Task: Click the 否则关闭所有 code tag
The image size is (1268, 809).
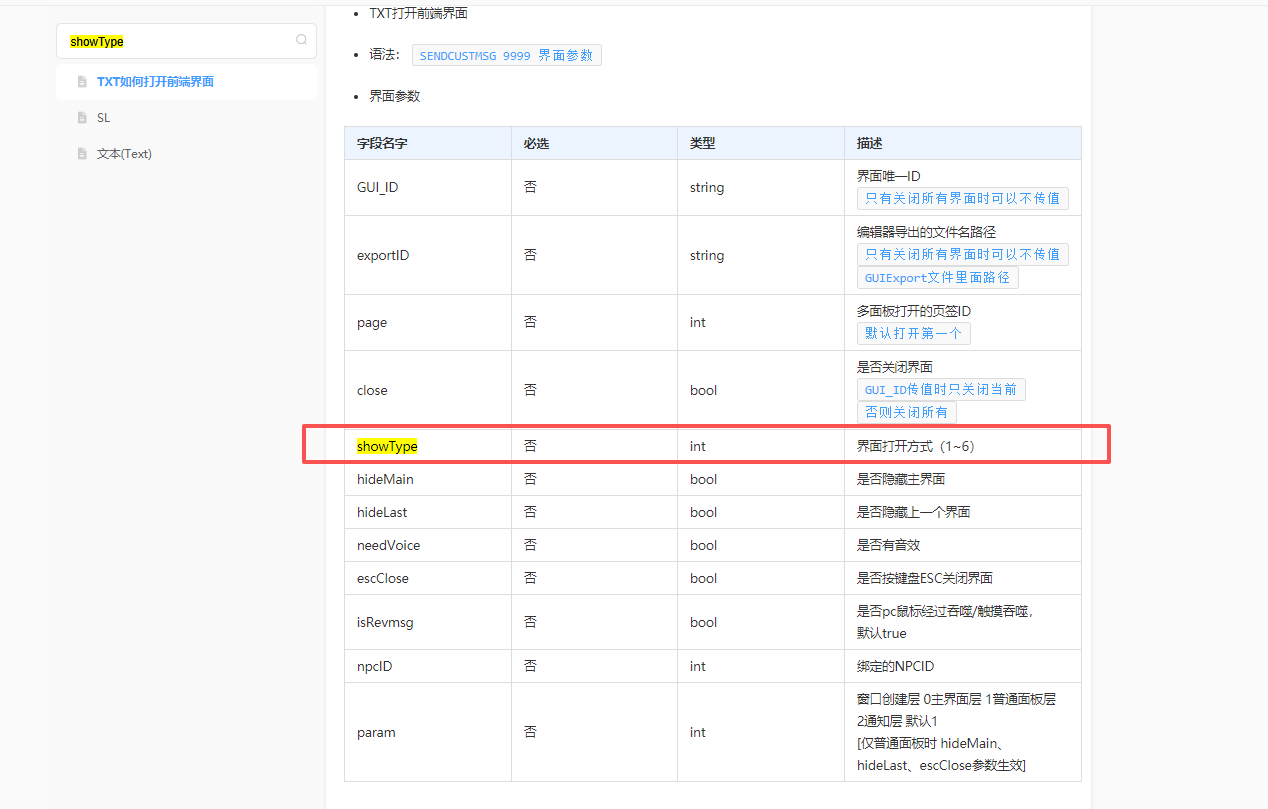Action: (x=906, y=412)
